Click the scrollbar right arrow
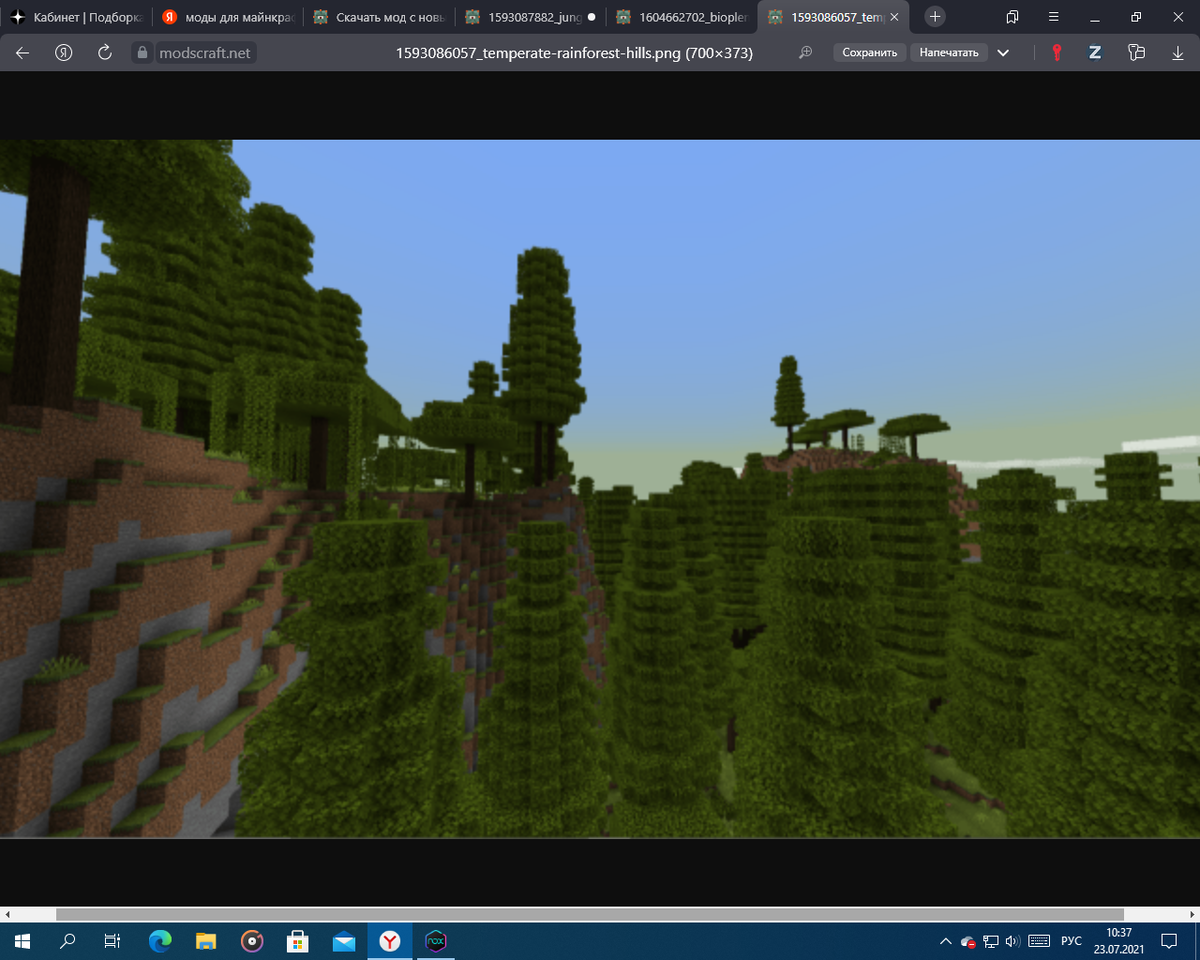Image resolution: width=1200 pixels, height=960 pixels. tap(1192, 914)
